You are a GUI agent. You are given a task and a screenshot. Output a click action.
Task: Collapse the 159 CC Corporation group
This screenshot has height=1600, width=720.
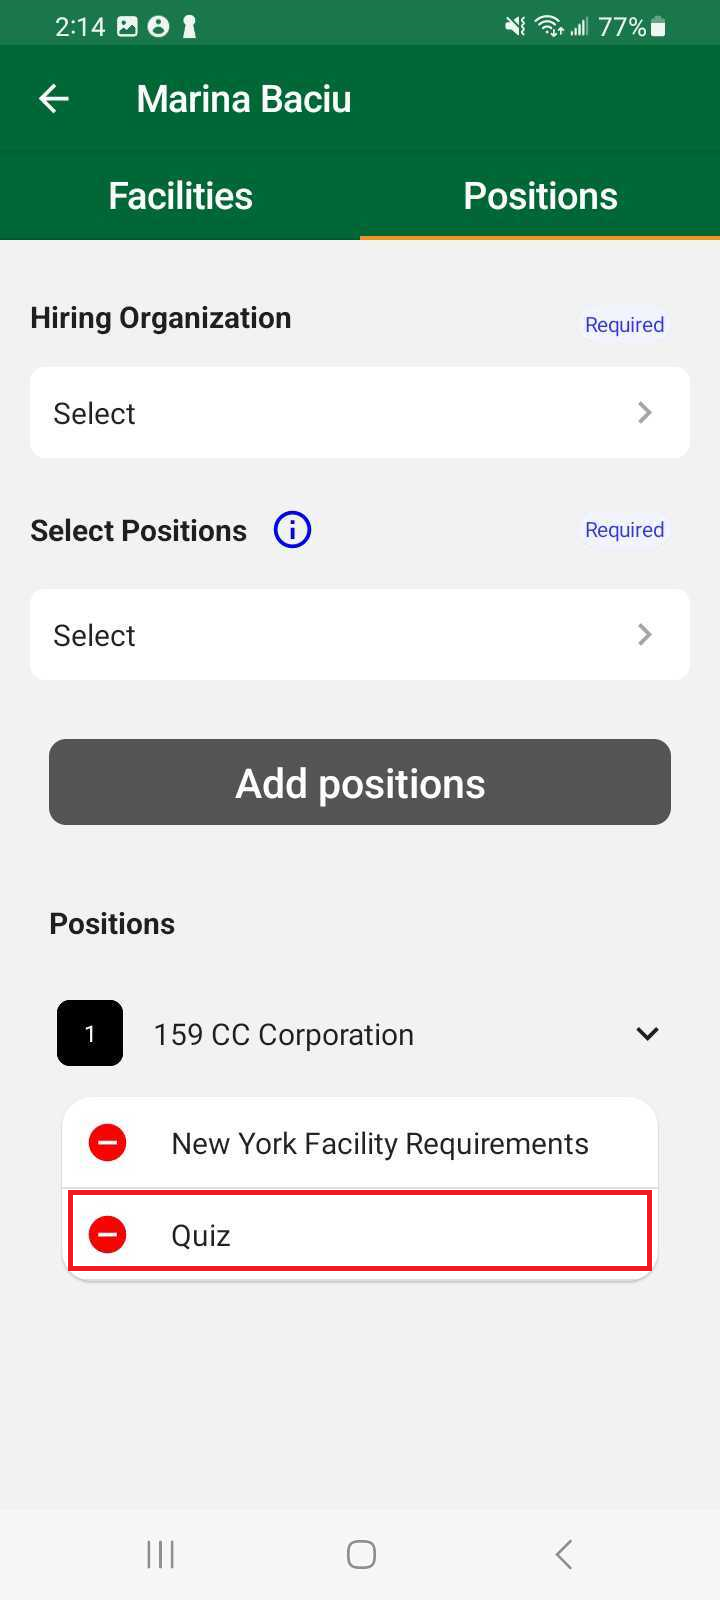[647, 1033]
